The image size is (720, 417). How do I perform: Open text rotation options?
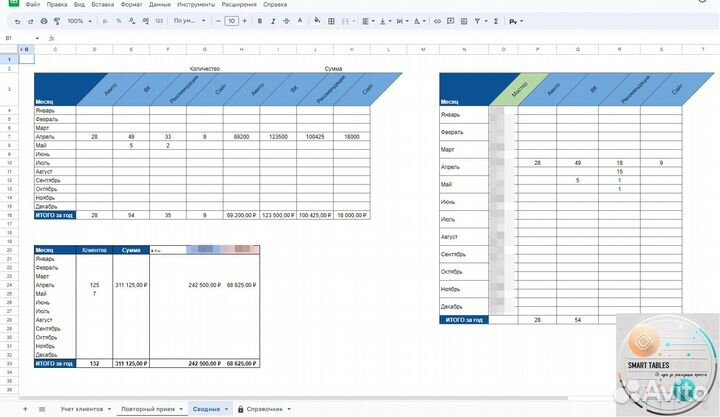[419, 21]
